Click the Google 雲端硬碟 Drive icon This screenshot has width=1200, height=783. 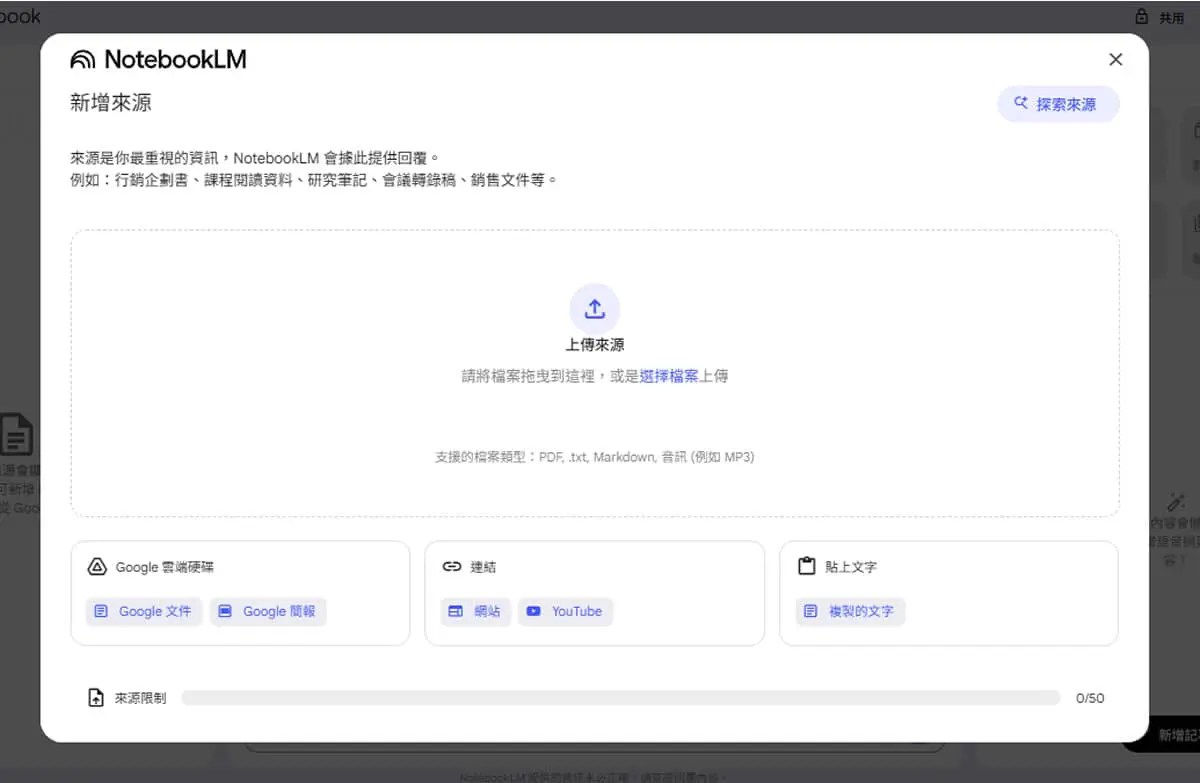97,567
